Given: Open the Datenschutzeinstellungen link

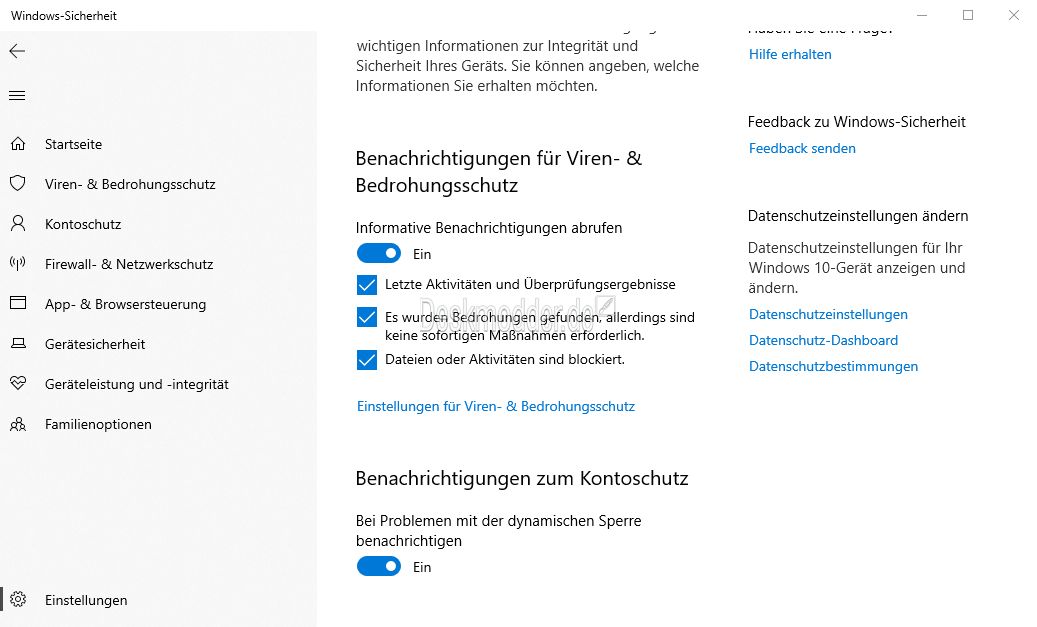Looking at the screenshot, I should 828,314.
